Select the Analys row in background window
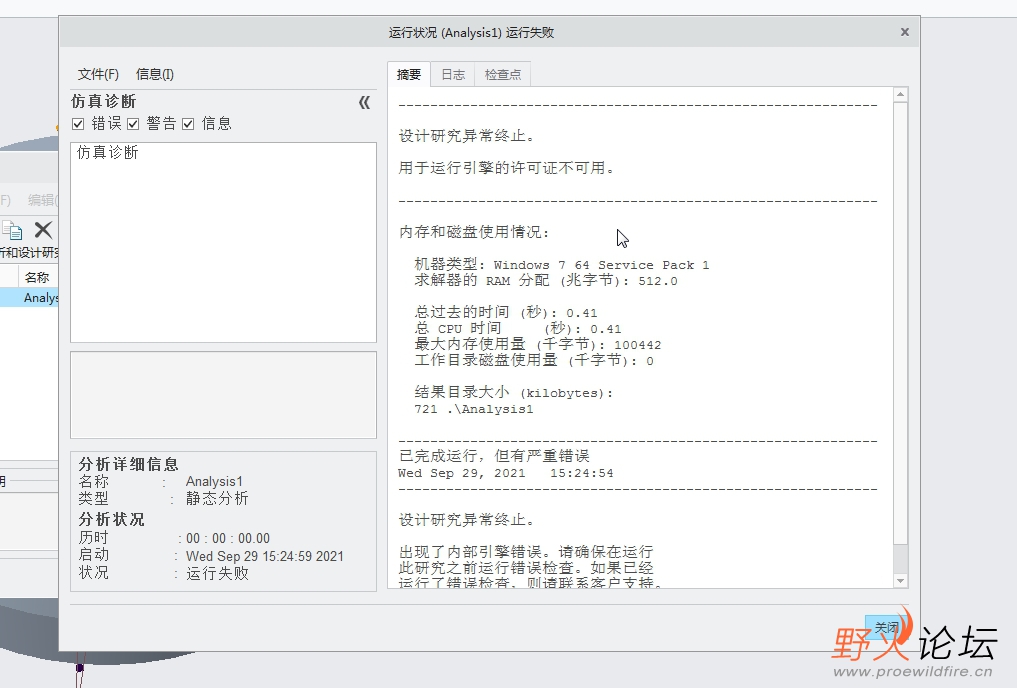 click(29, 298)
